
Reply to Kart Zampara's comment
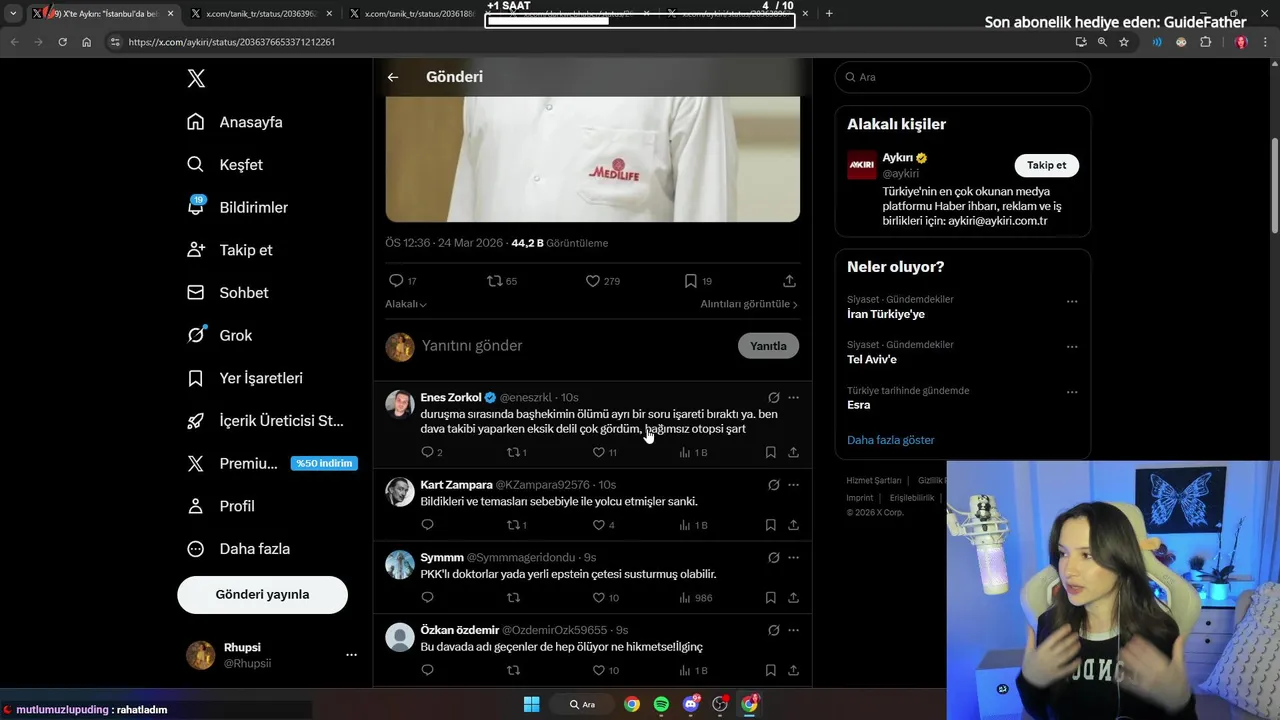click(x=428, y=525)
